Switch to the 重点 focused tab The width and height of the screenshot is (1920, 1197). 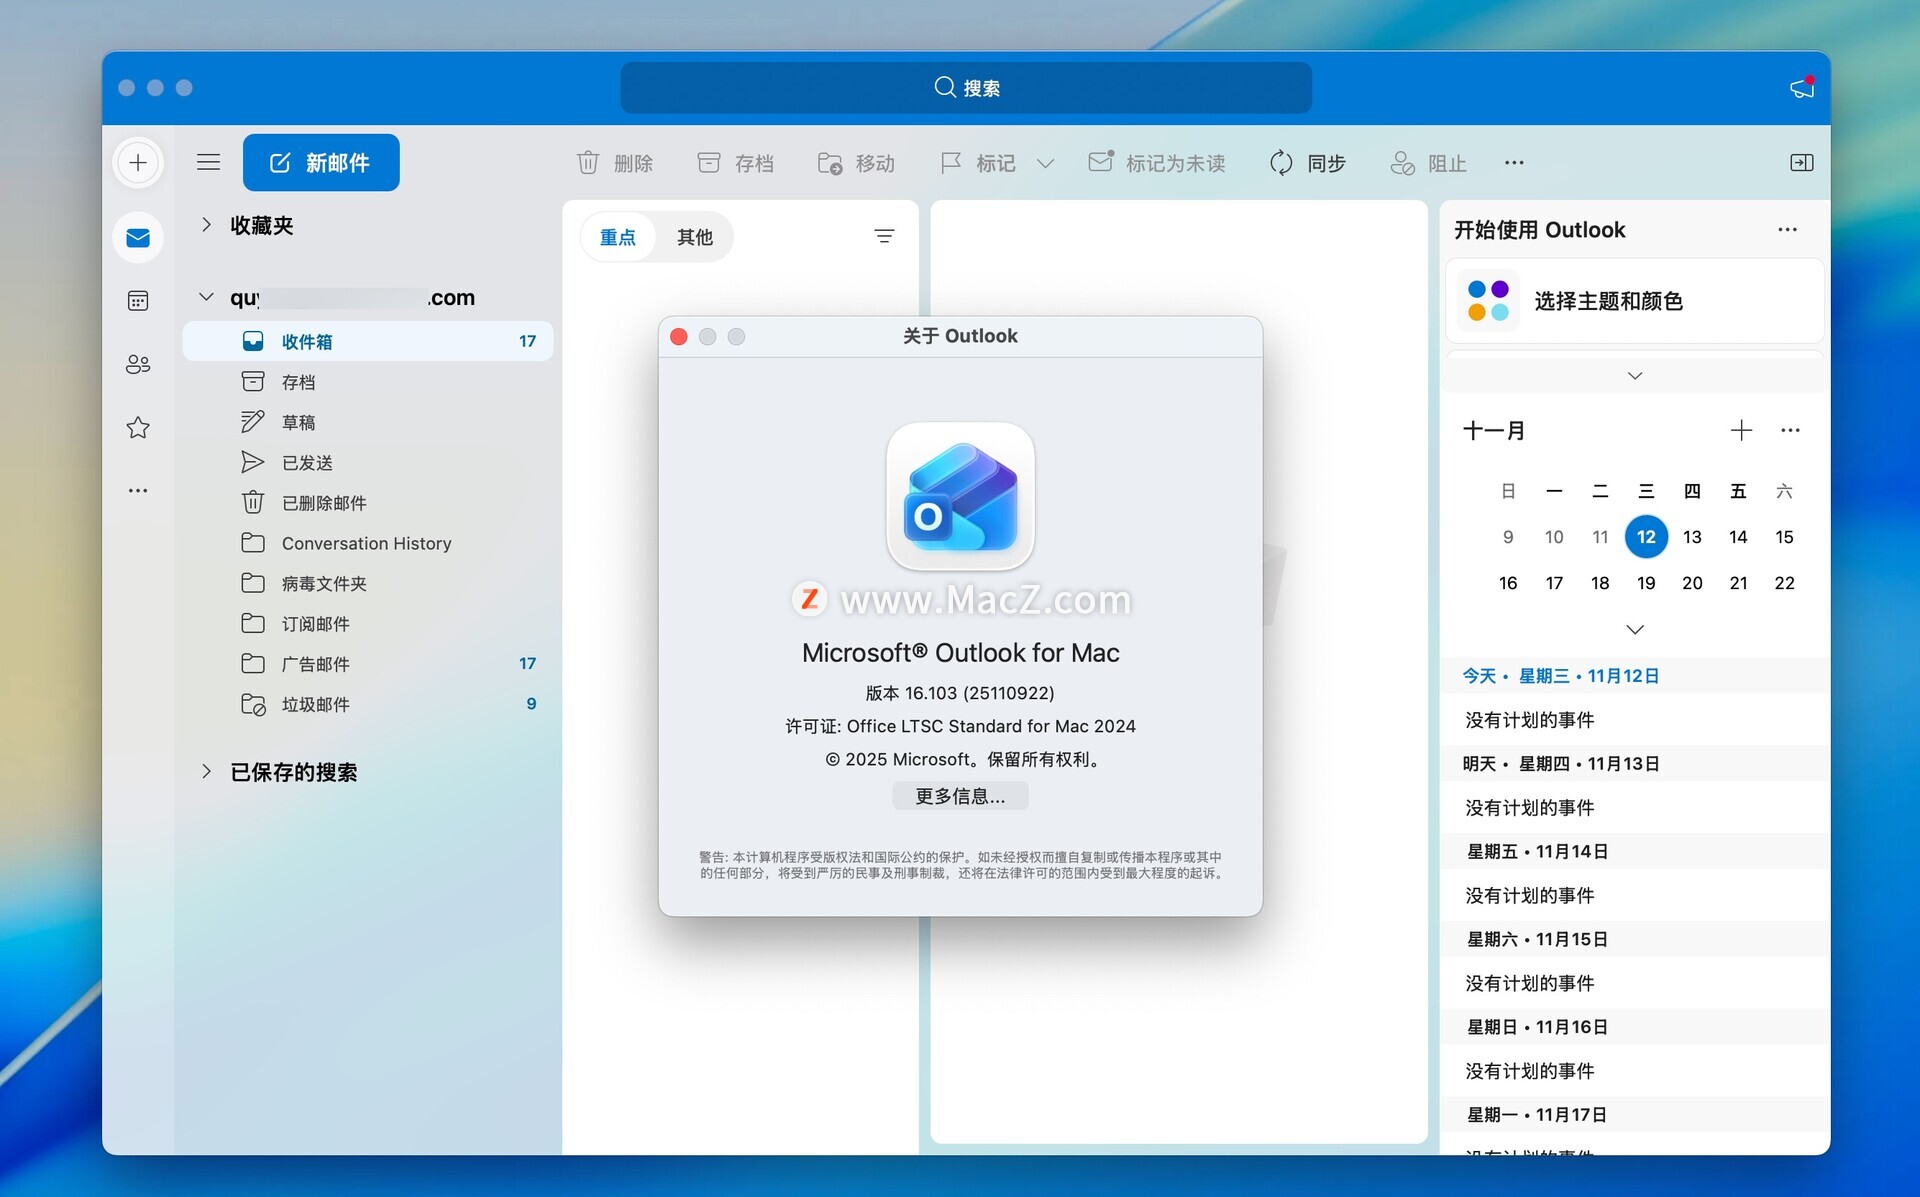tap(618, 237)
